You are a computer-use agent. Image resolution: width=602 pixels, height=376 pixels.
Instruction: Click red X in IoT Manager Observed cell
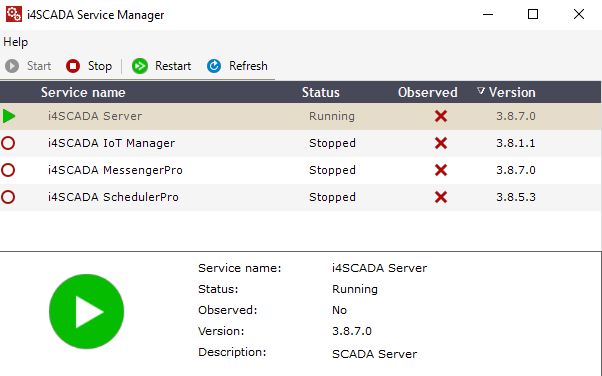coord(441,143)
